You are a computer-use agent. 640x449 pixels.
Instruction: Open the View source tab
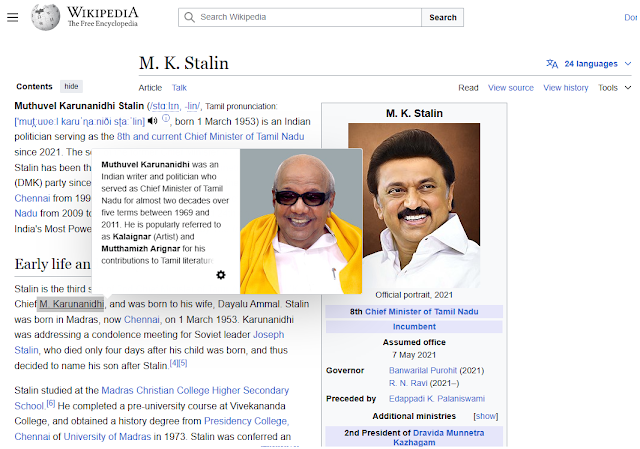coord(511,88)
